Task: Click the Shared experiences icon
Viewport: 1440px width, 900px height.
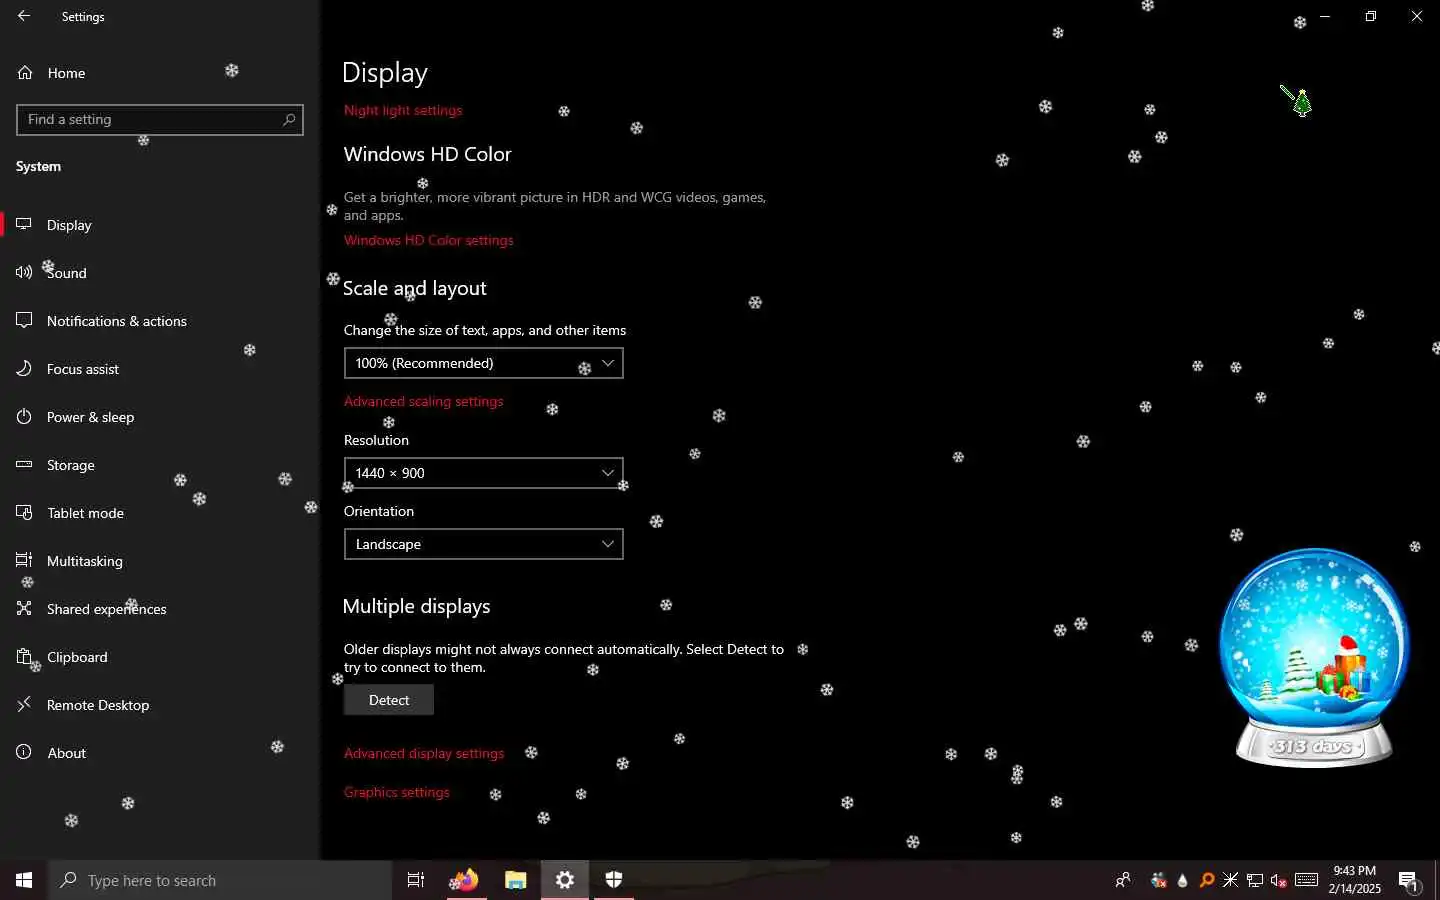Action: (x=24, y=609)
